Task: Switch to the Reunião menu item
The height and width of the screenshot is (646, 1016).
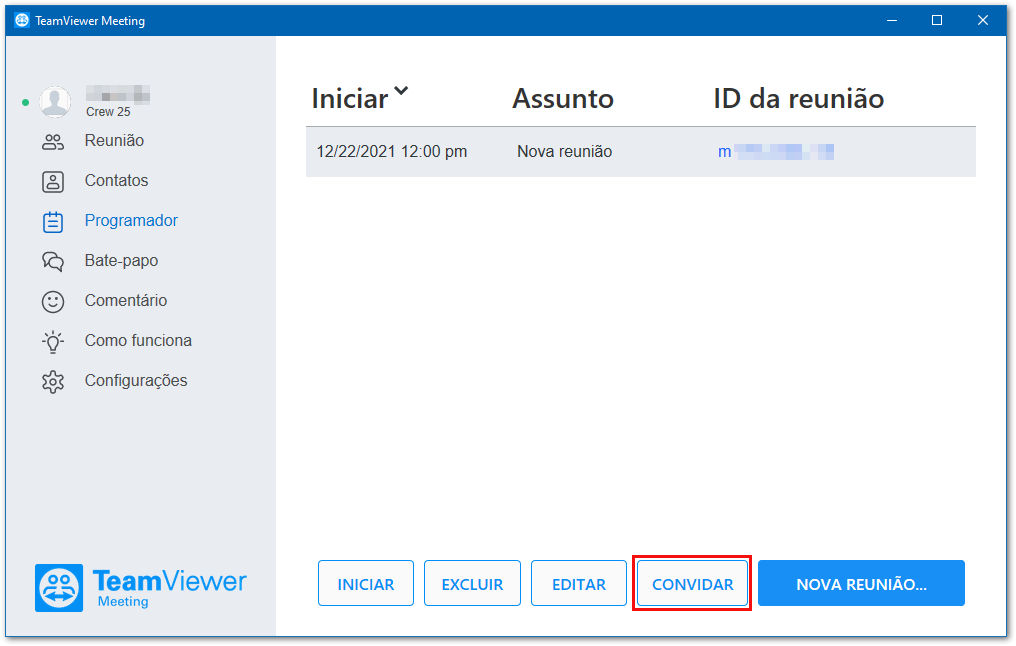Action: click(x=114, y=141)
